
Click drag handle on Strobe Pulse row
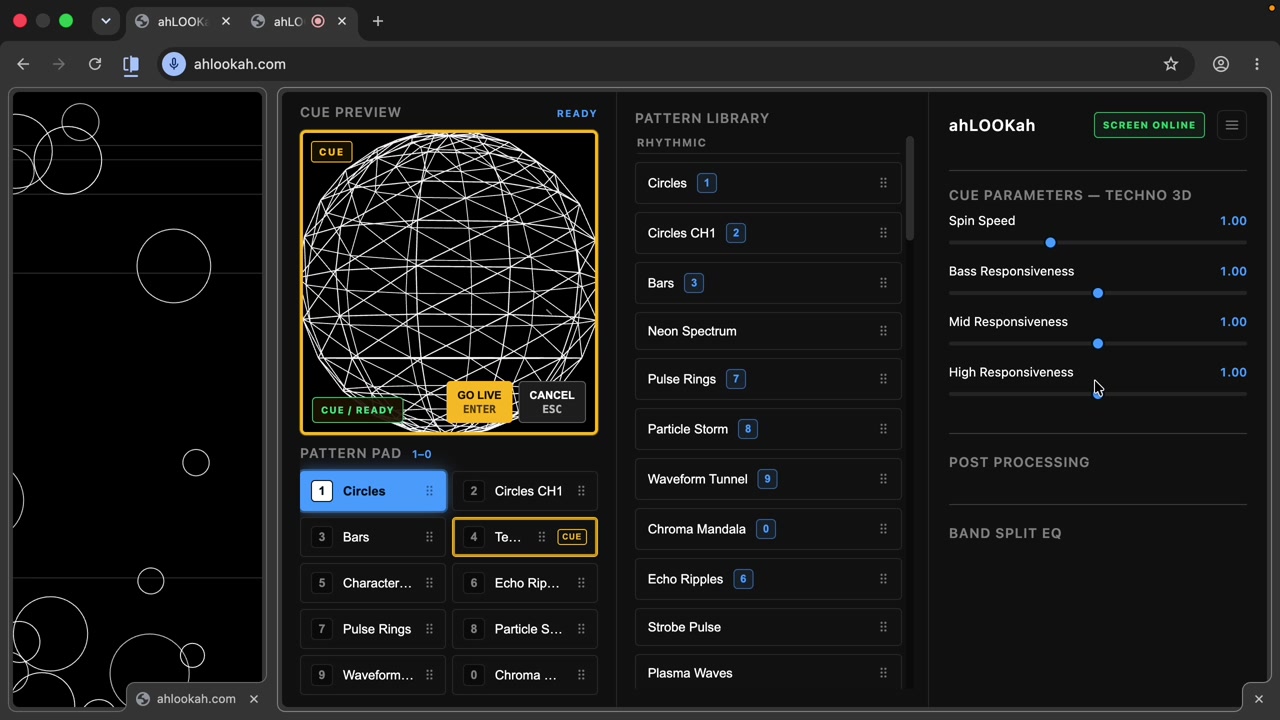click(883, 627)
